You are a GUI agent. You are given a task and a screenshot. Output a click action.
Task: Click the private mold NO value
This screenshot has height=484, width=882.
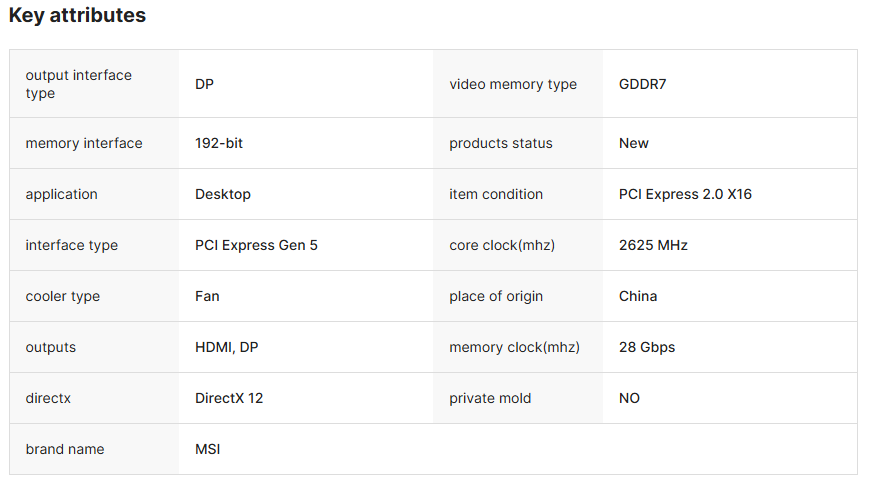629,398
